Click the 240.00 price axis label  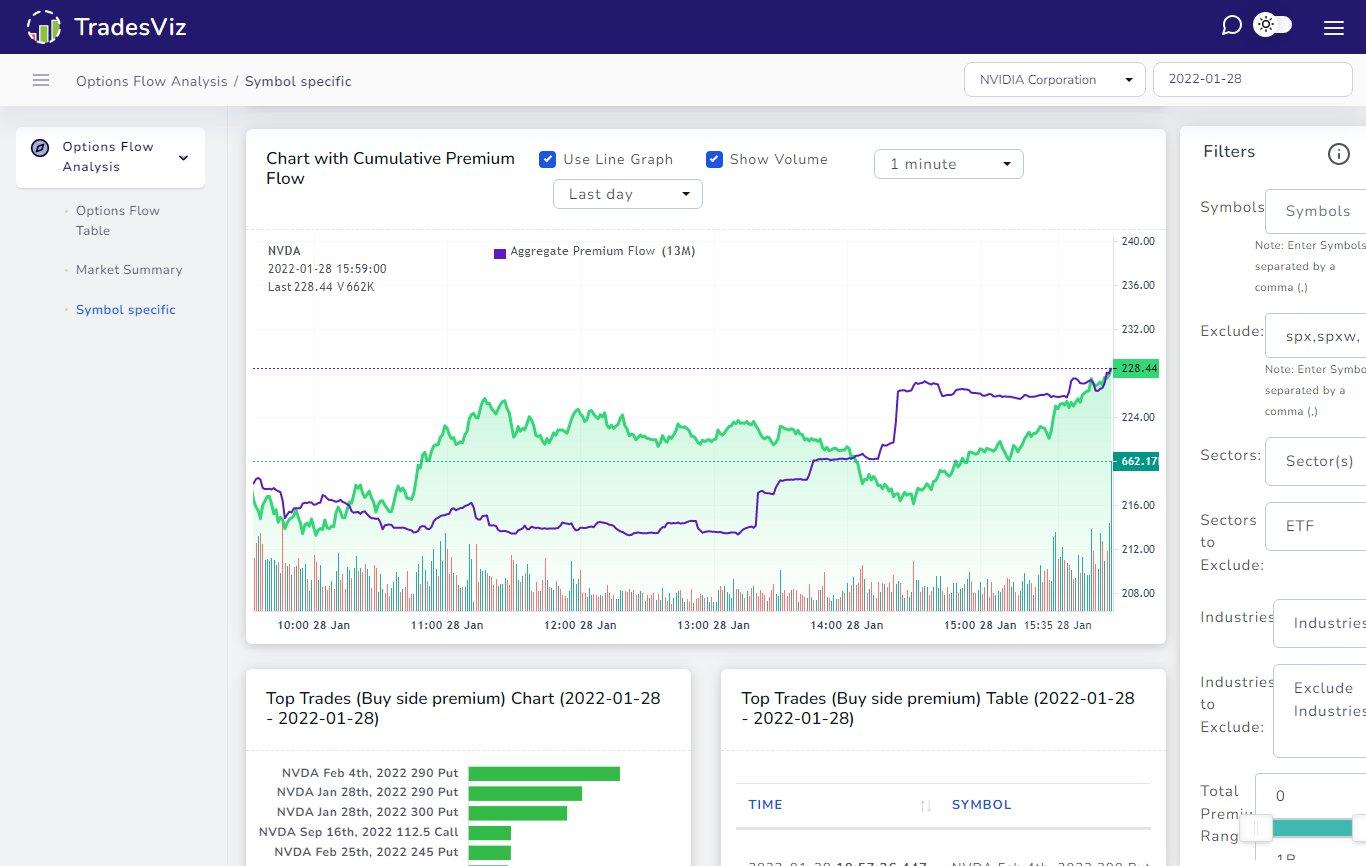pyautogui.click(x=1138, y=241)
